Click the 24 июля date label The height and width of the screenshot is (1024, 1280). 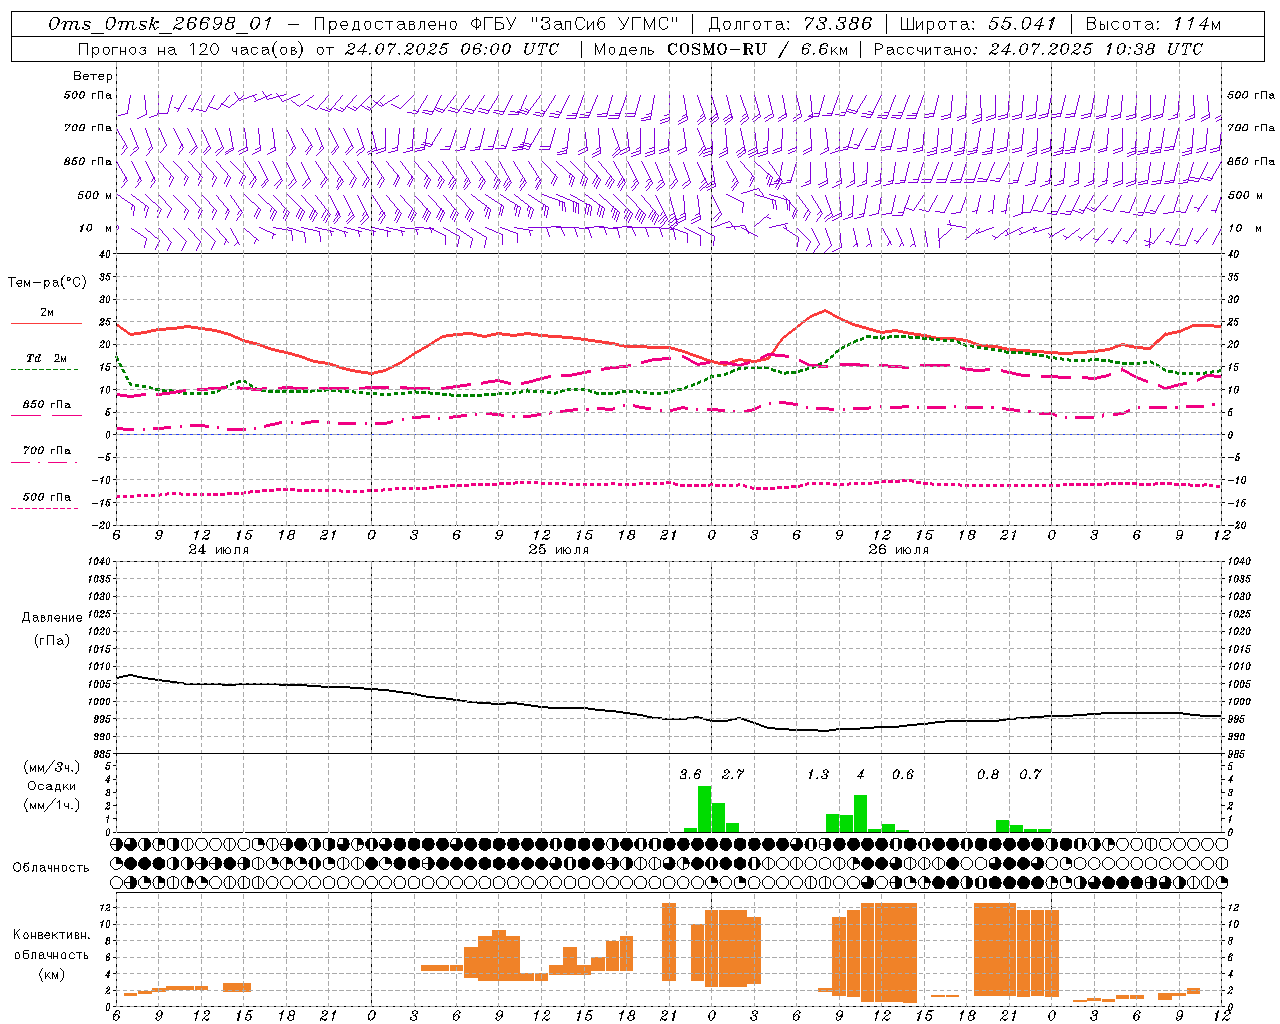coord(219,550)
